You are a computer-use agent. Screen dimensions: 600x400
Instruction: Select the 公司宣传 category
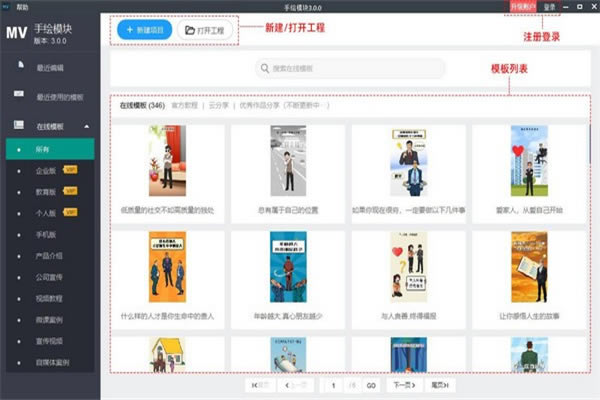coord(50,277)
